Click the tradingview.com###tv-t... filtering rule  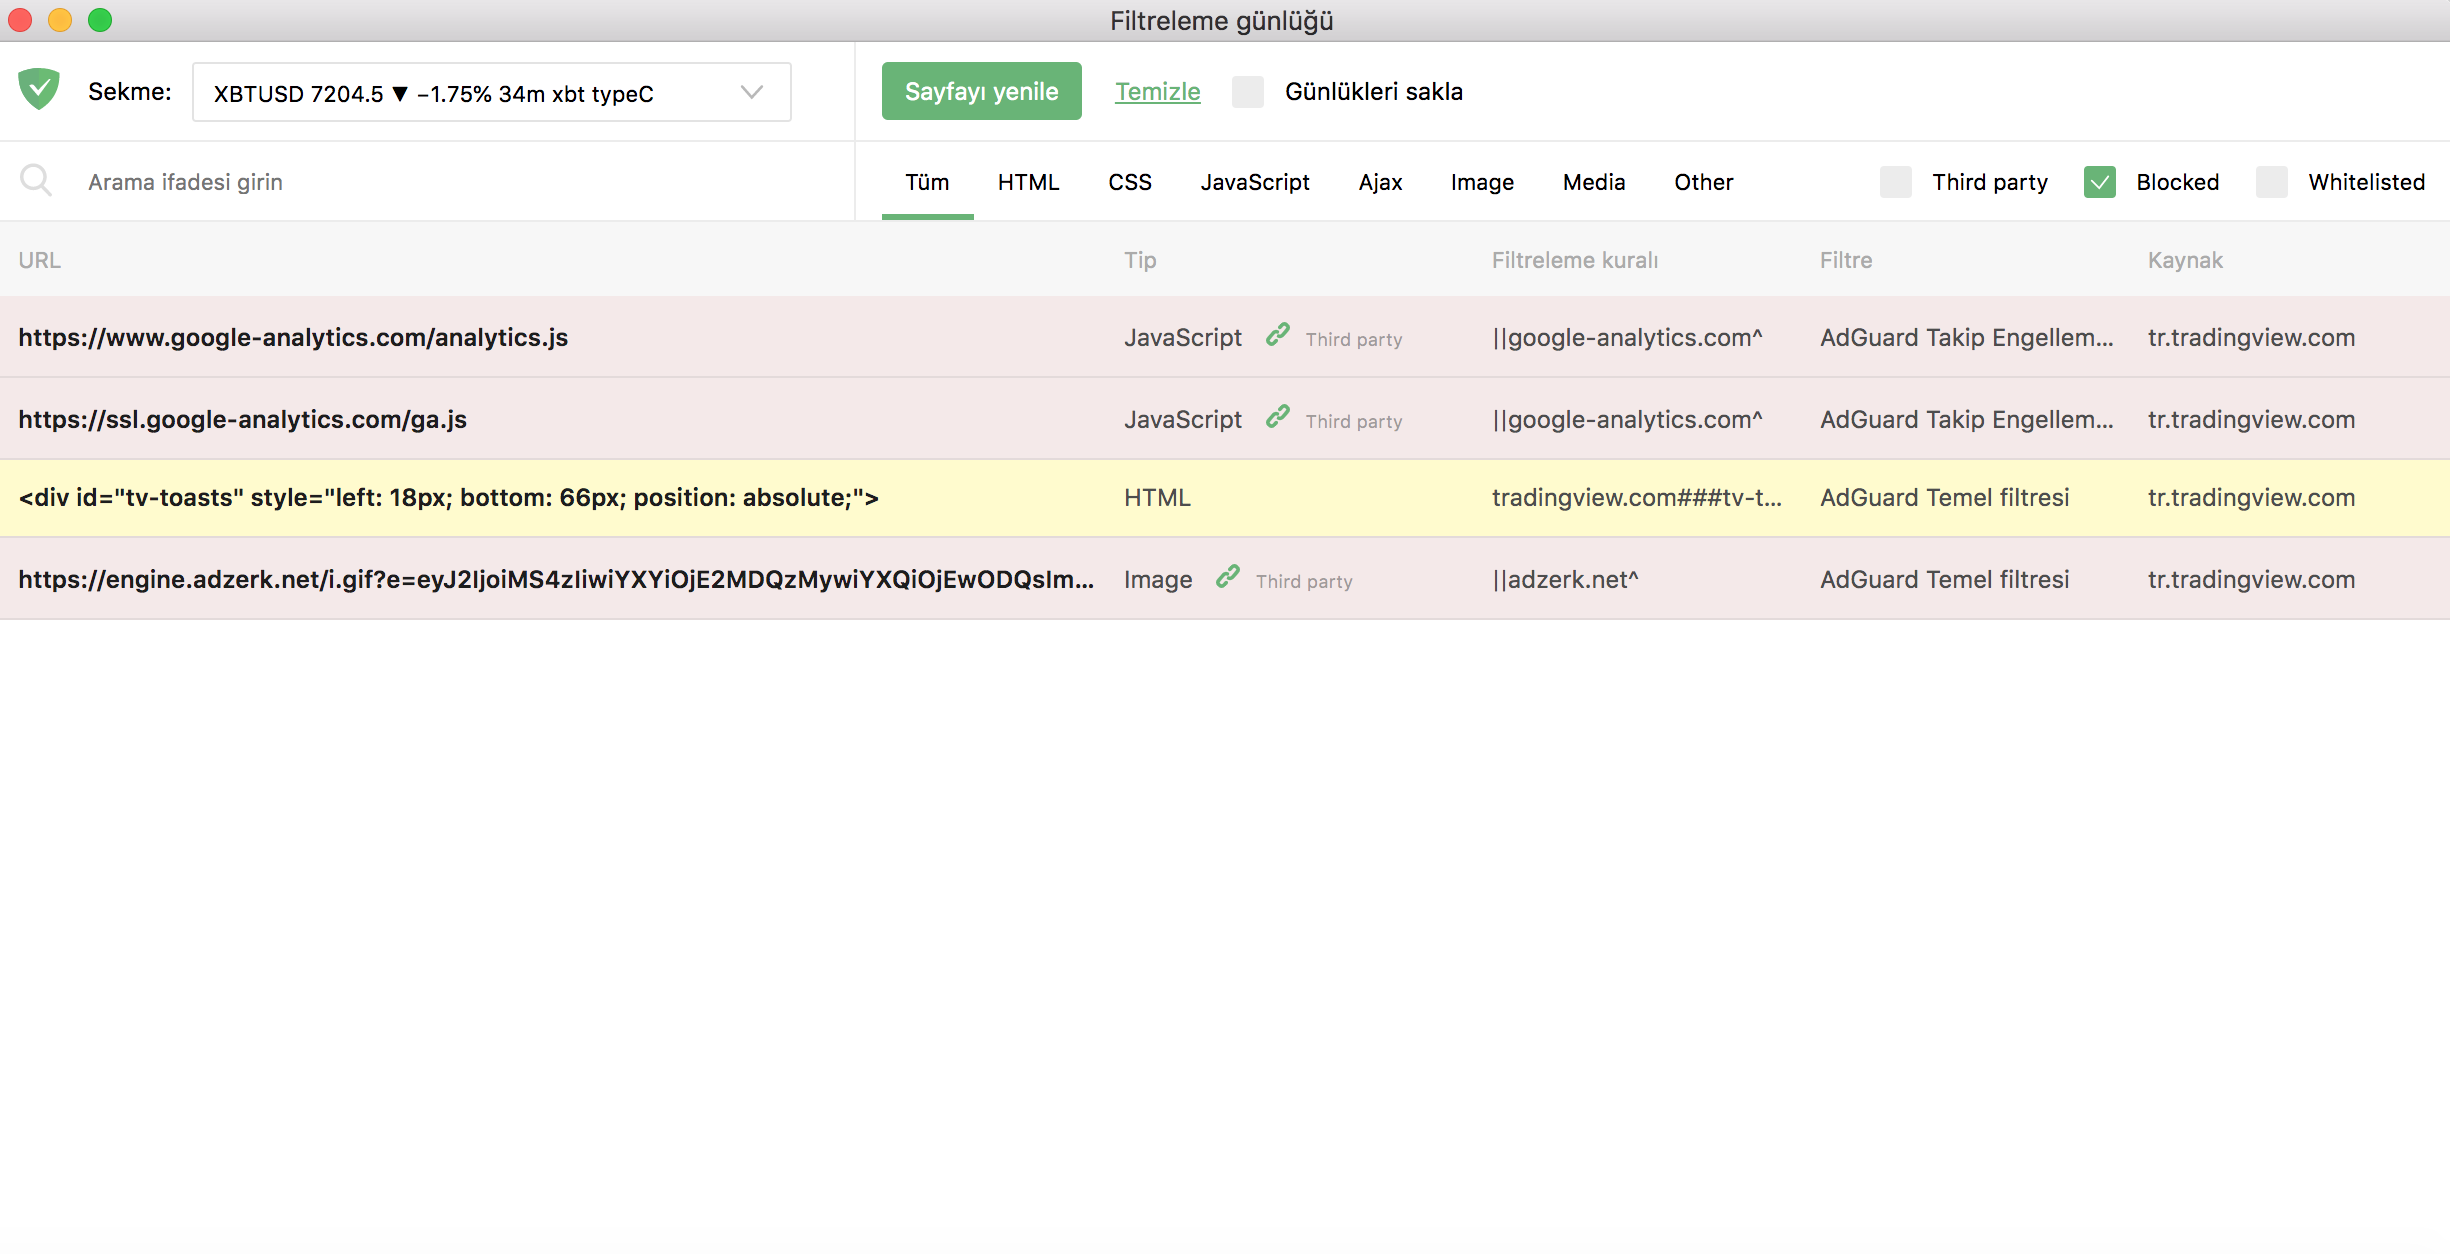(x=1637, y=497)
